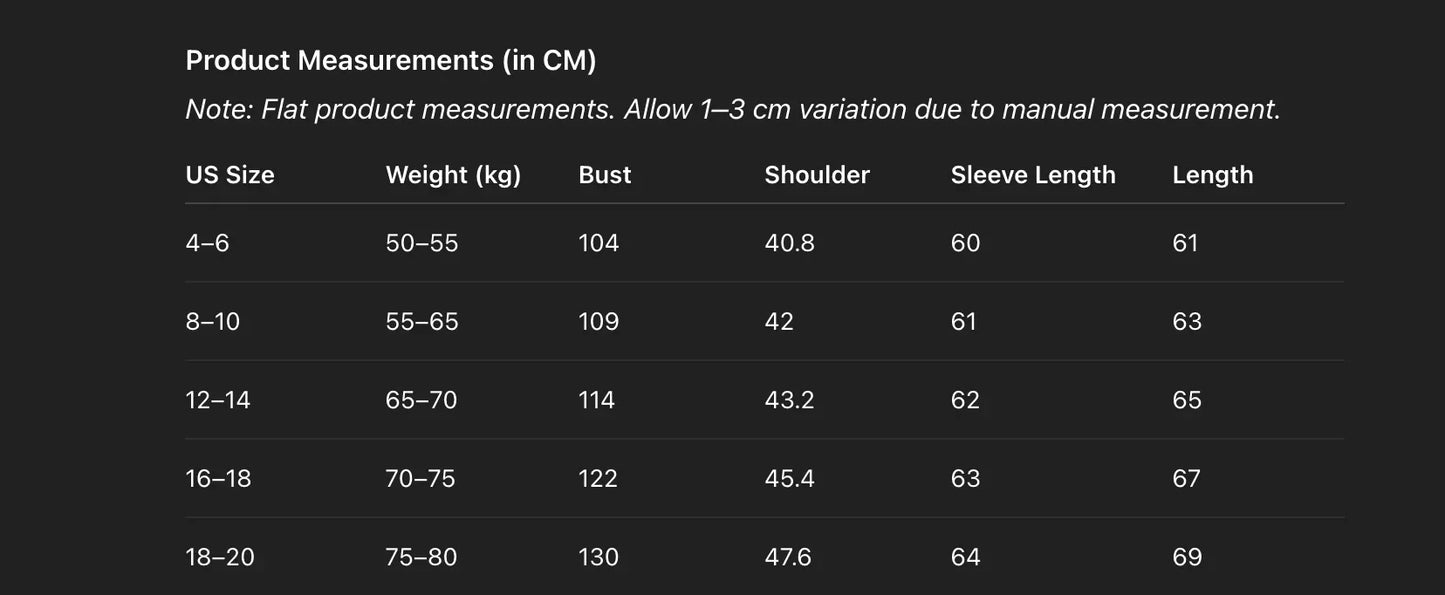Click the 75–80 weight value

click(x=421, y=557)
